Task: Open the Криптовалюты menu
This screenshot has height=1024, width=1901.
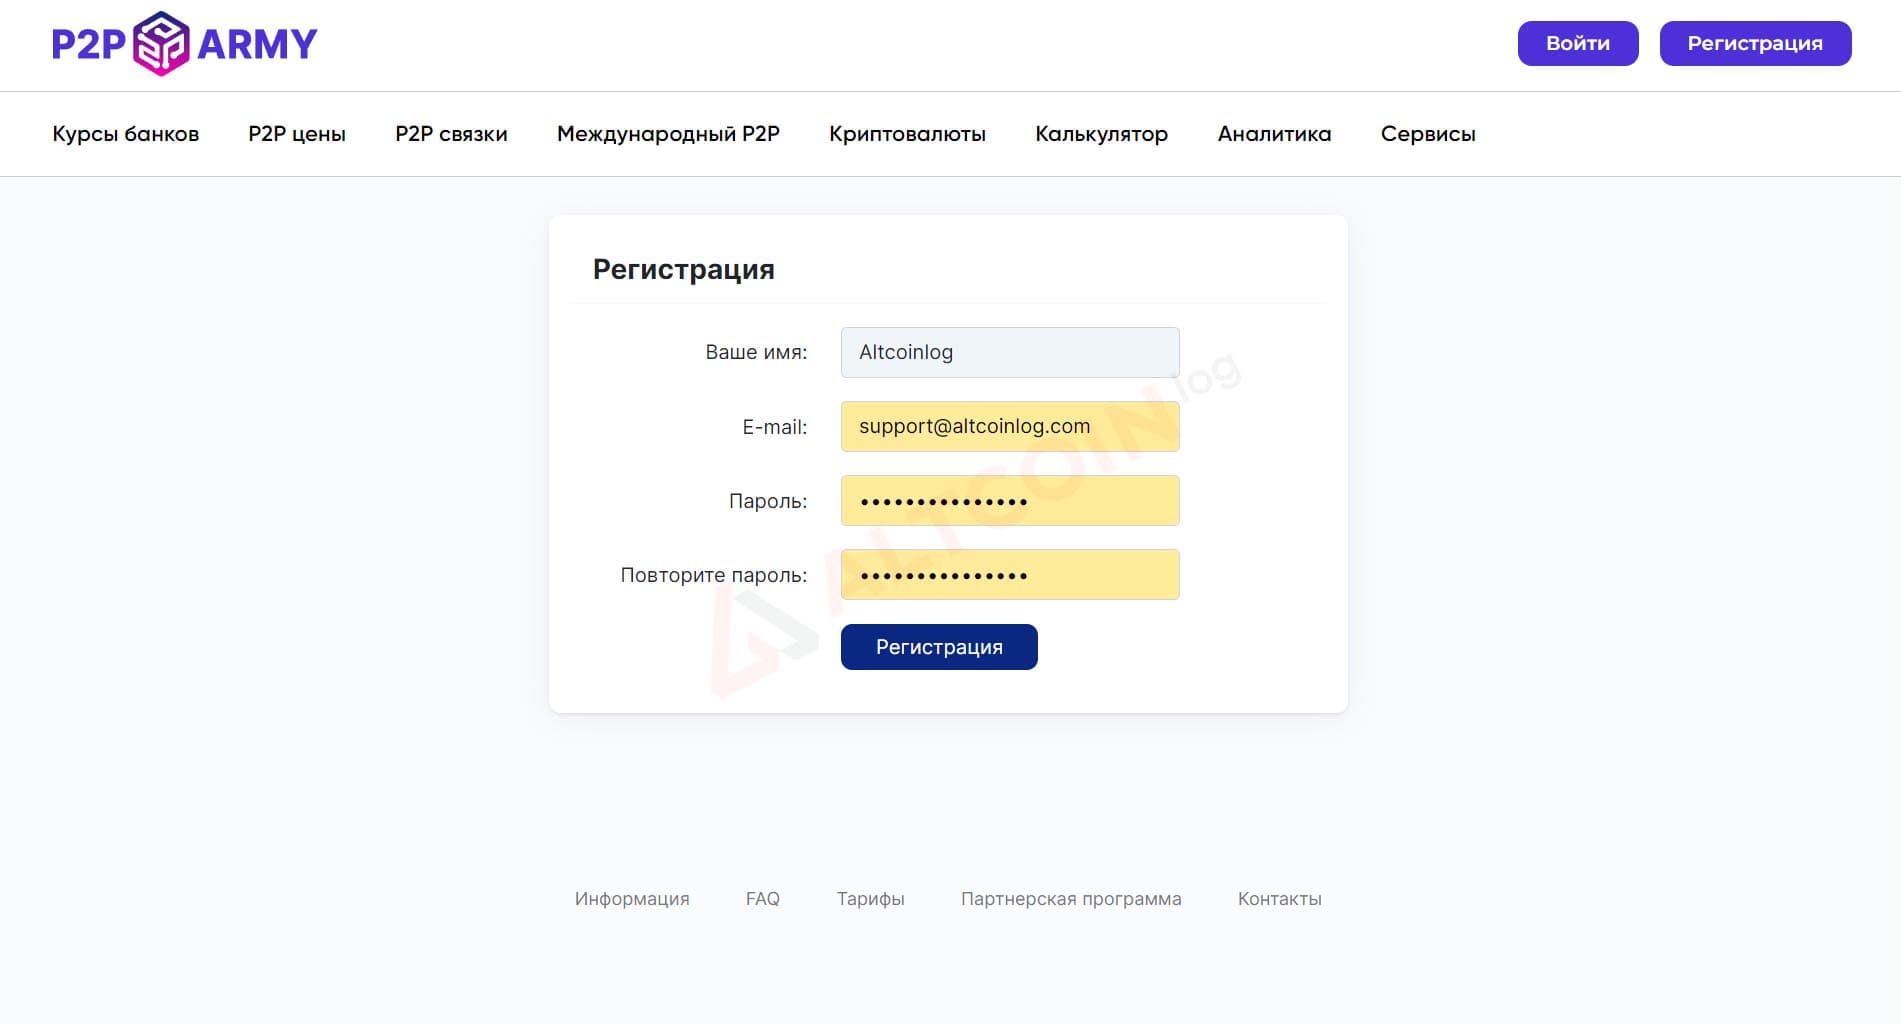Action: [x=907, y=134]
